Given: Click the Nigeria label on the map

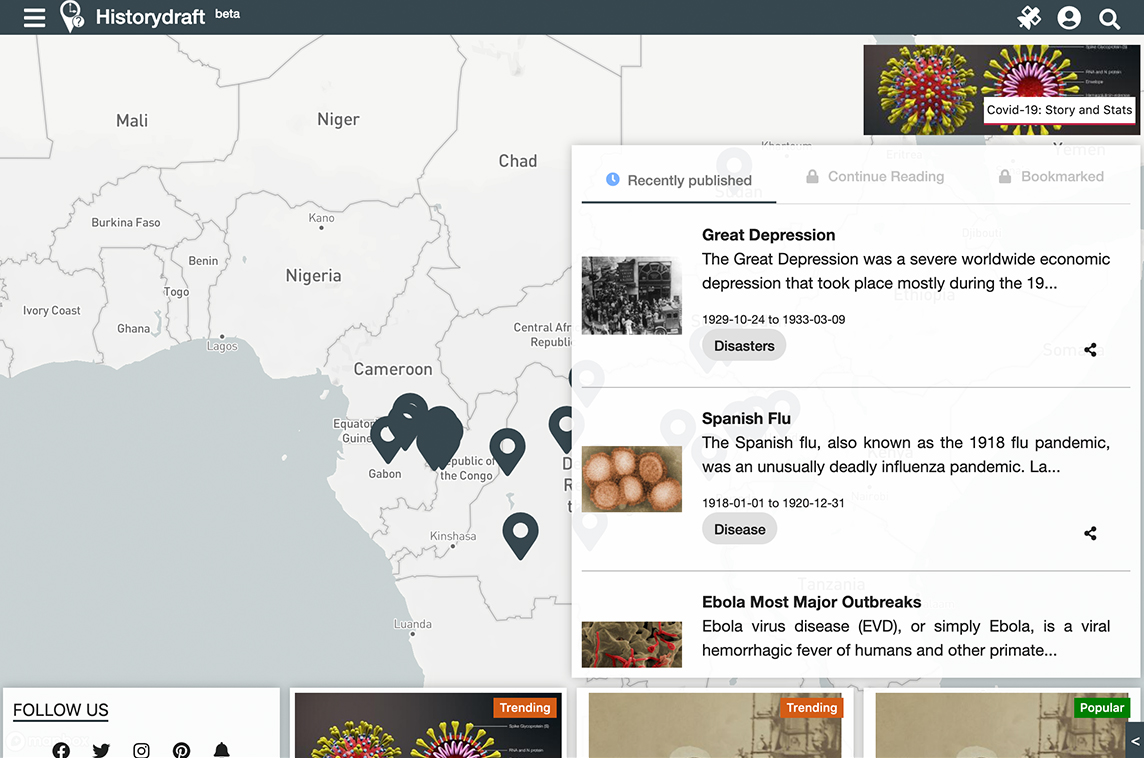Looking at the screenshot, I should click(313, 276).
